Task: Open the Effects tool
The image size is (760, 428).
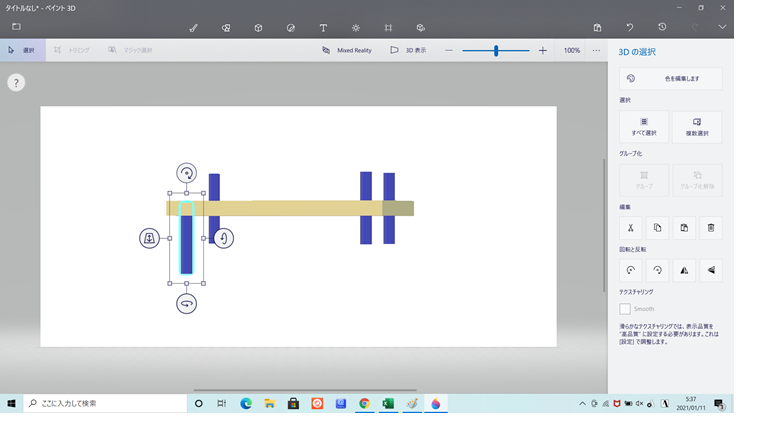Action: click(356, 28)
